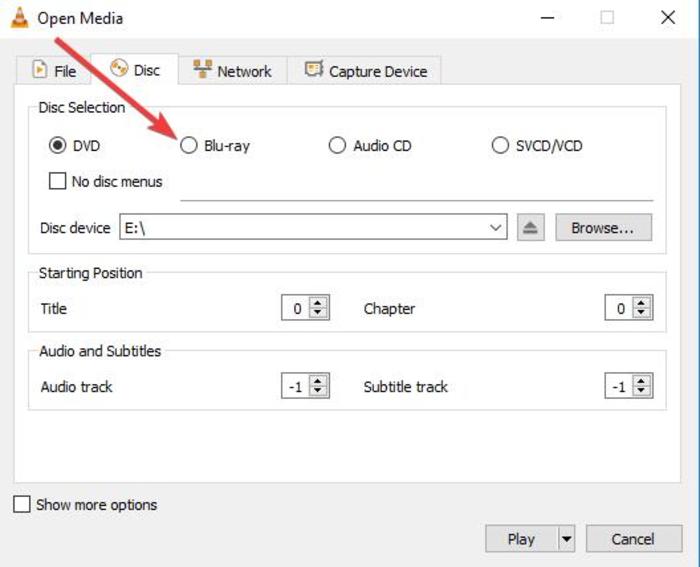Open the Network tab
This screenshot has width=700, height=567.
(x=232, y=71)
